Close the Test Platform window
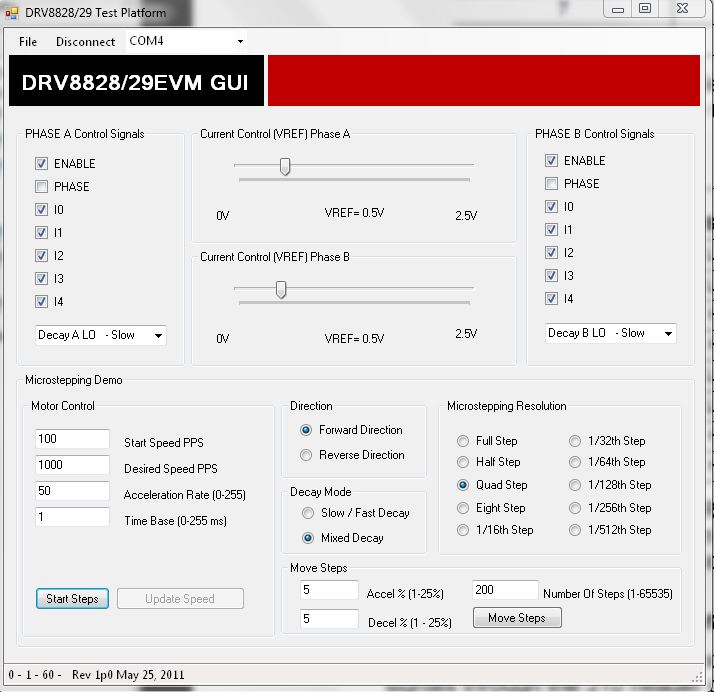The height and width of the screenshot is (692, 714). [682, 9]
